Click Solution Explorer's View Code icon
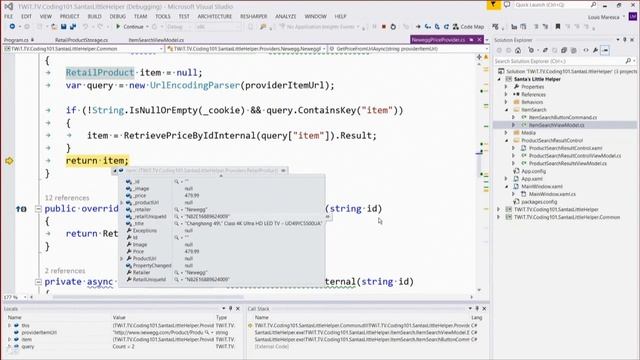The height and width of the screenshot is (360, 640). [586, 50]
